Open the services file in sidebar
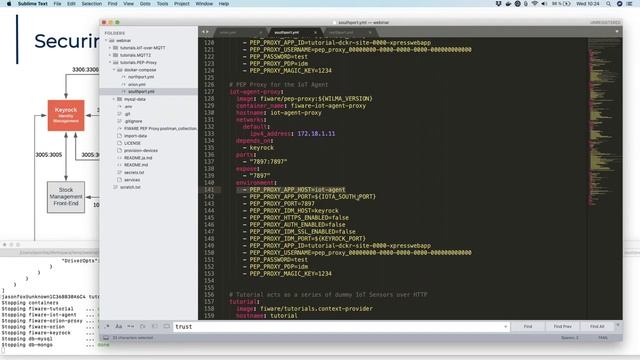This screenshot has height=360, width=640. click(x=132, y=180)
